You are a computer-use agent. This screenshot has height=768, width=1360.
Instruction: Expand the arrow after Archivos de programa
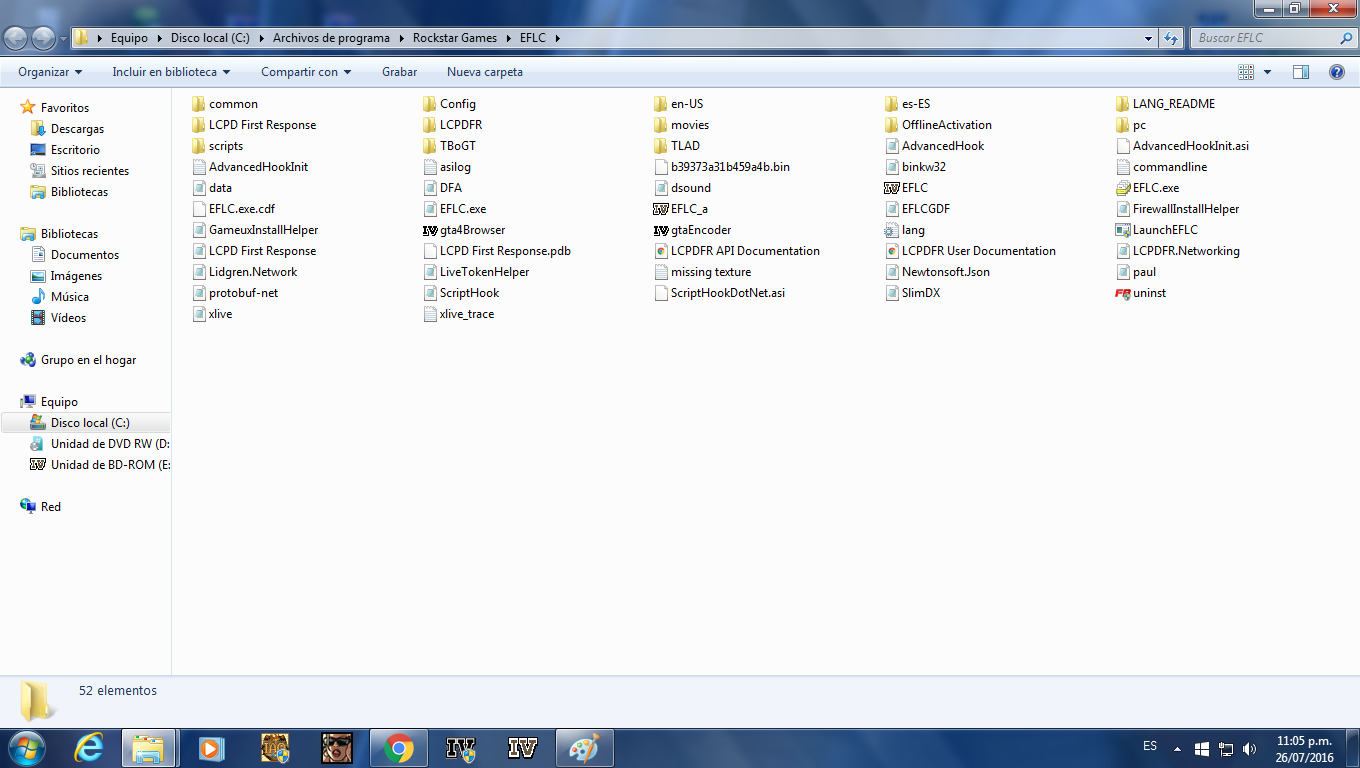pos(401,38)
